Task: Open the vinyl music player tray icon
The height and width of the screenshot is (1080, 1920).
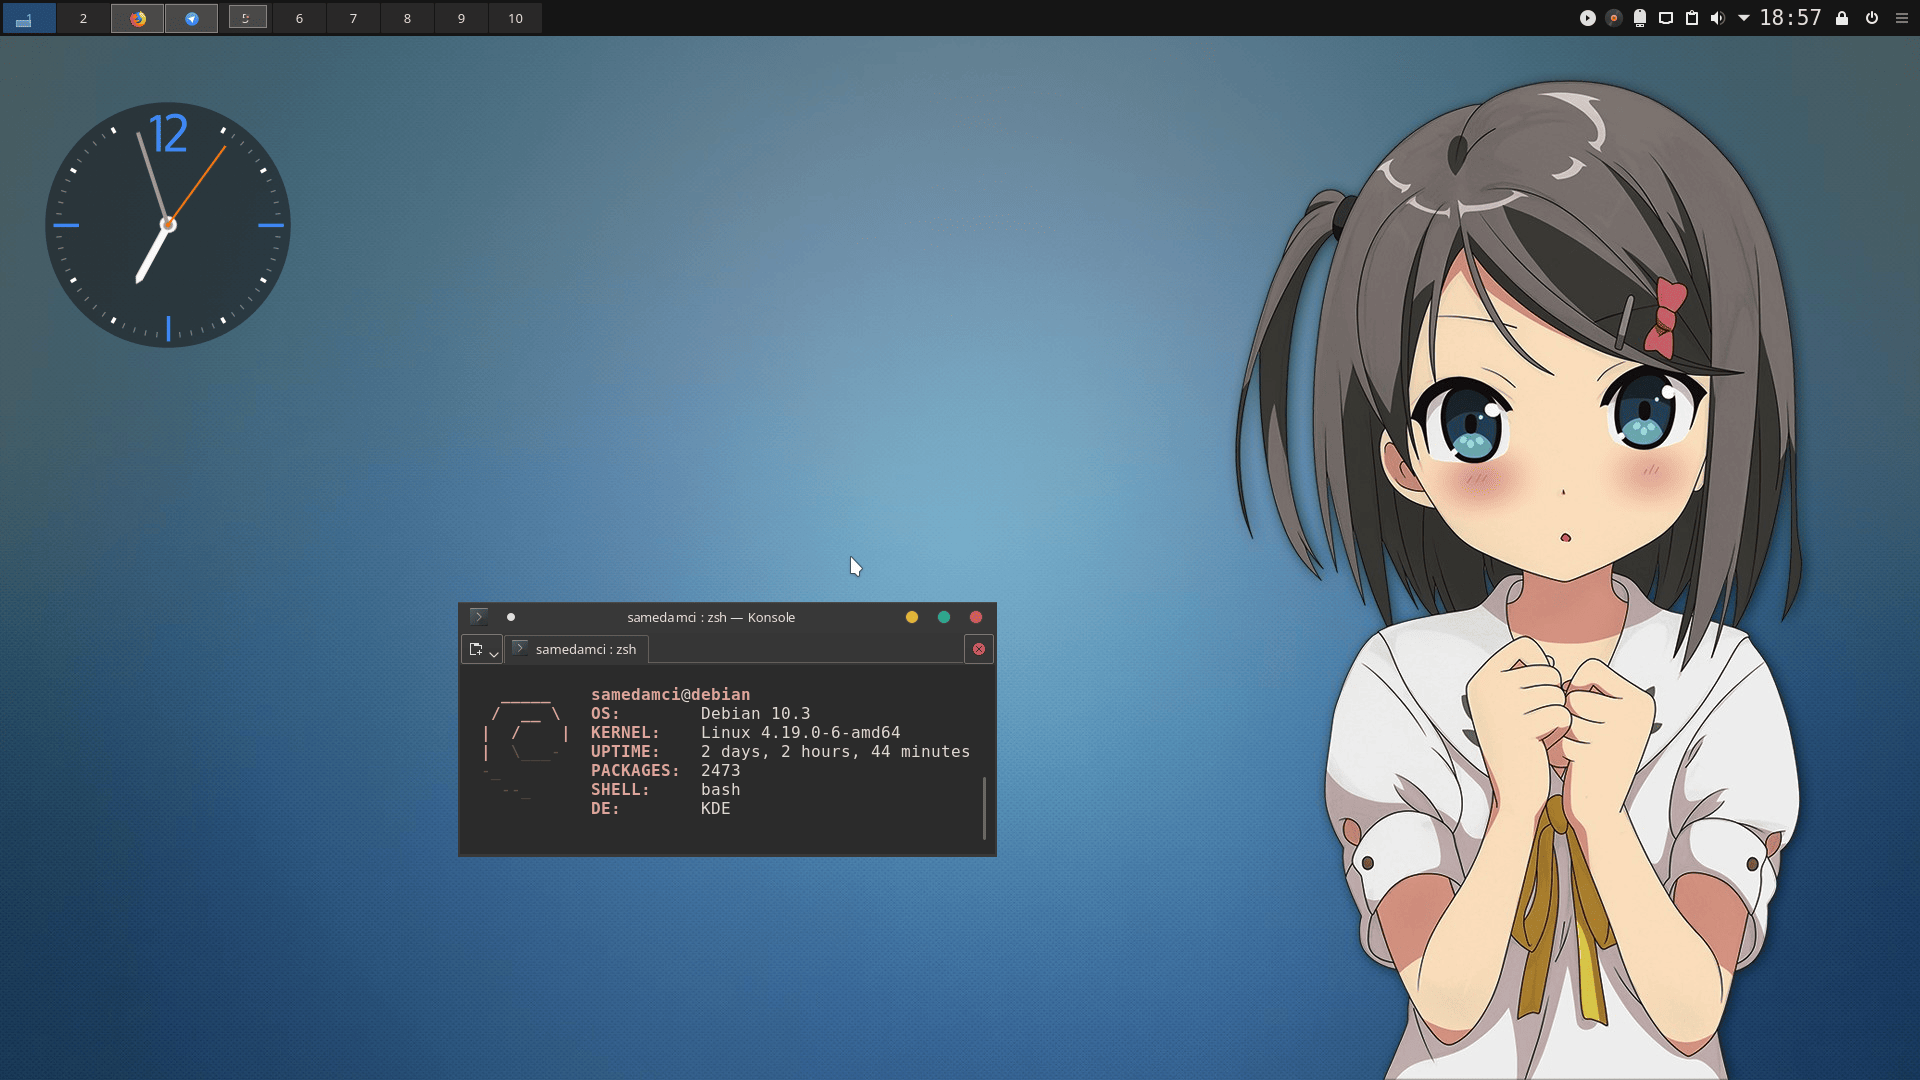Action: (x=1613, y=18)
